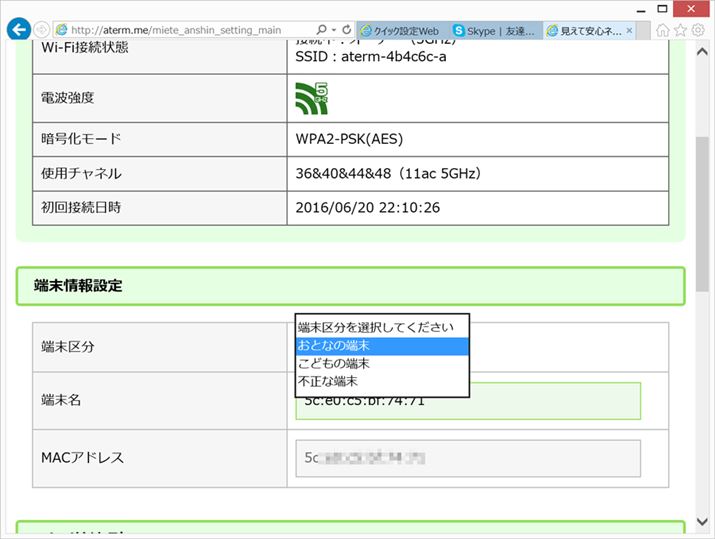This screenshot has height=539, width=715.
Task: Refresh the page with the reload icon
Action: pyautogui.click(x=347, y=30)
